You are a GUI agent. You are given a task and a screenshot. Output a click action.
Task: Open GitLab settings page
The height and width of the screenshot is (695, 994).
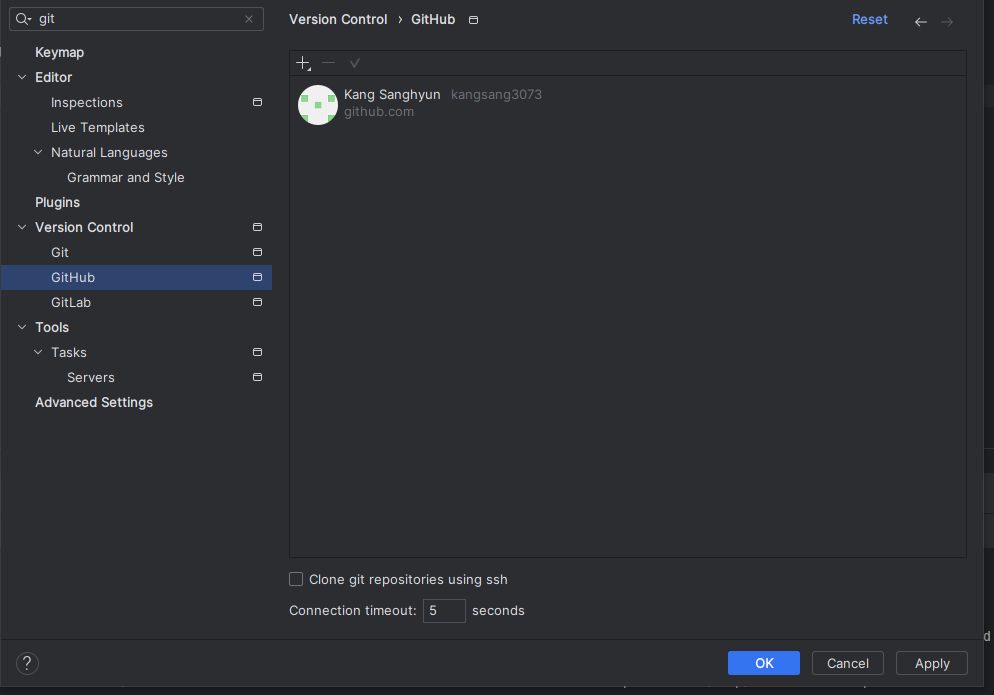[x=71, y=302]
